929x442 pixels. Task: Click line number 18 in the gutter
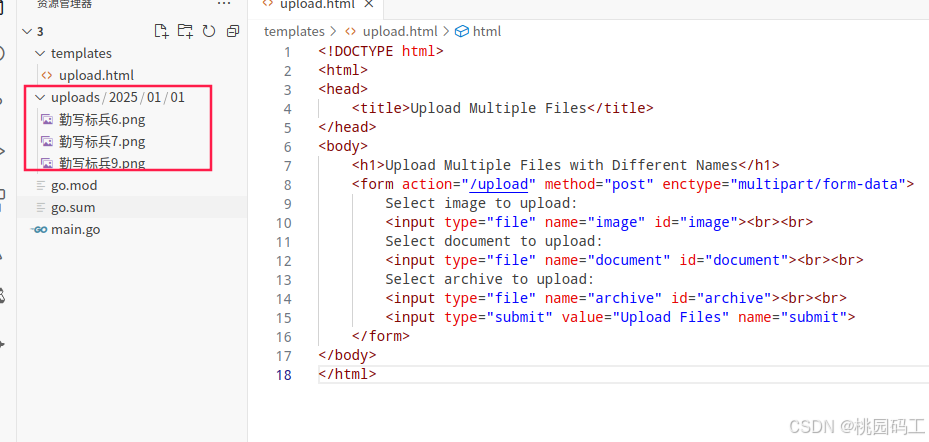coord(284,374)
